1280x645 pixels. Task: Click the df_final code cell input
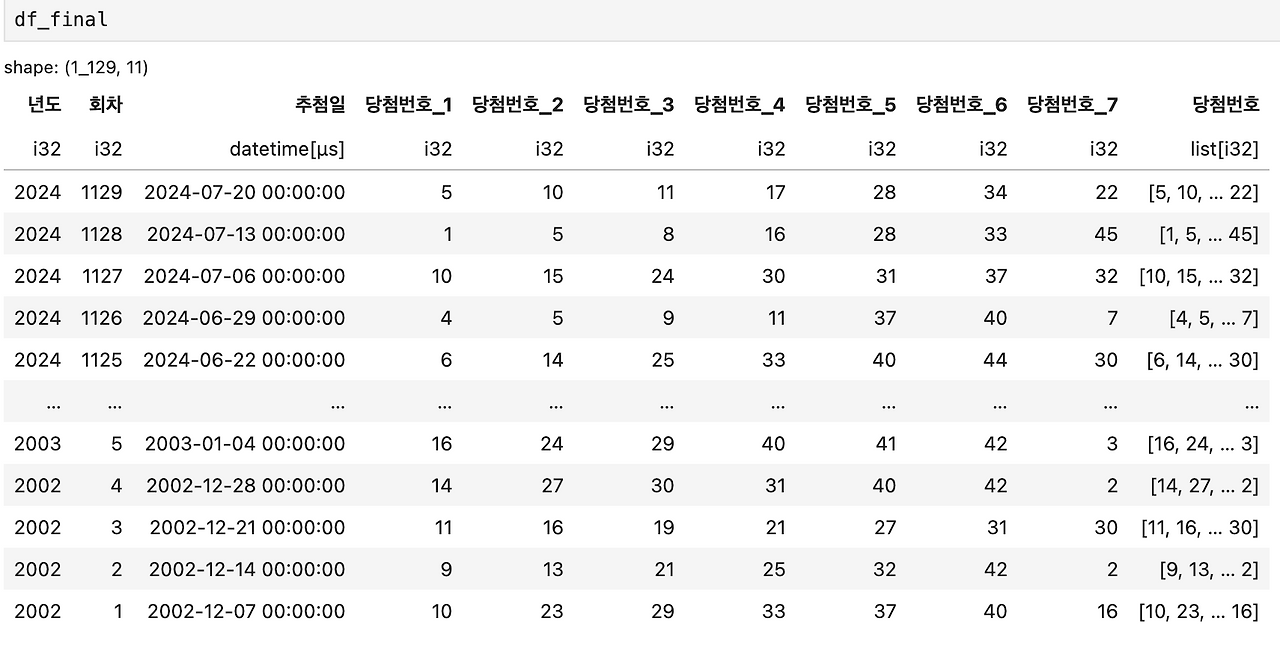(x=640, y=20)
